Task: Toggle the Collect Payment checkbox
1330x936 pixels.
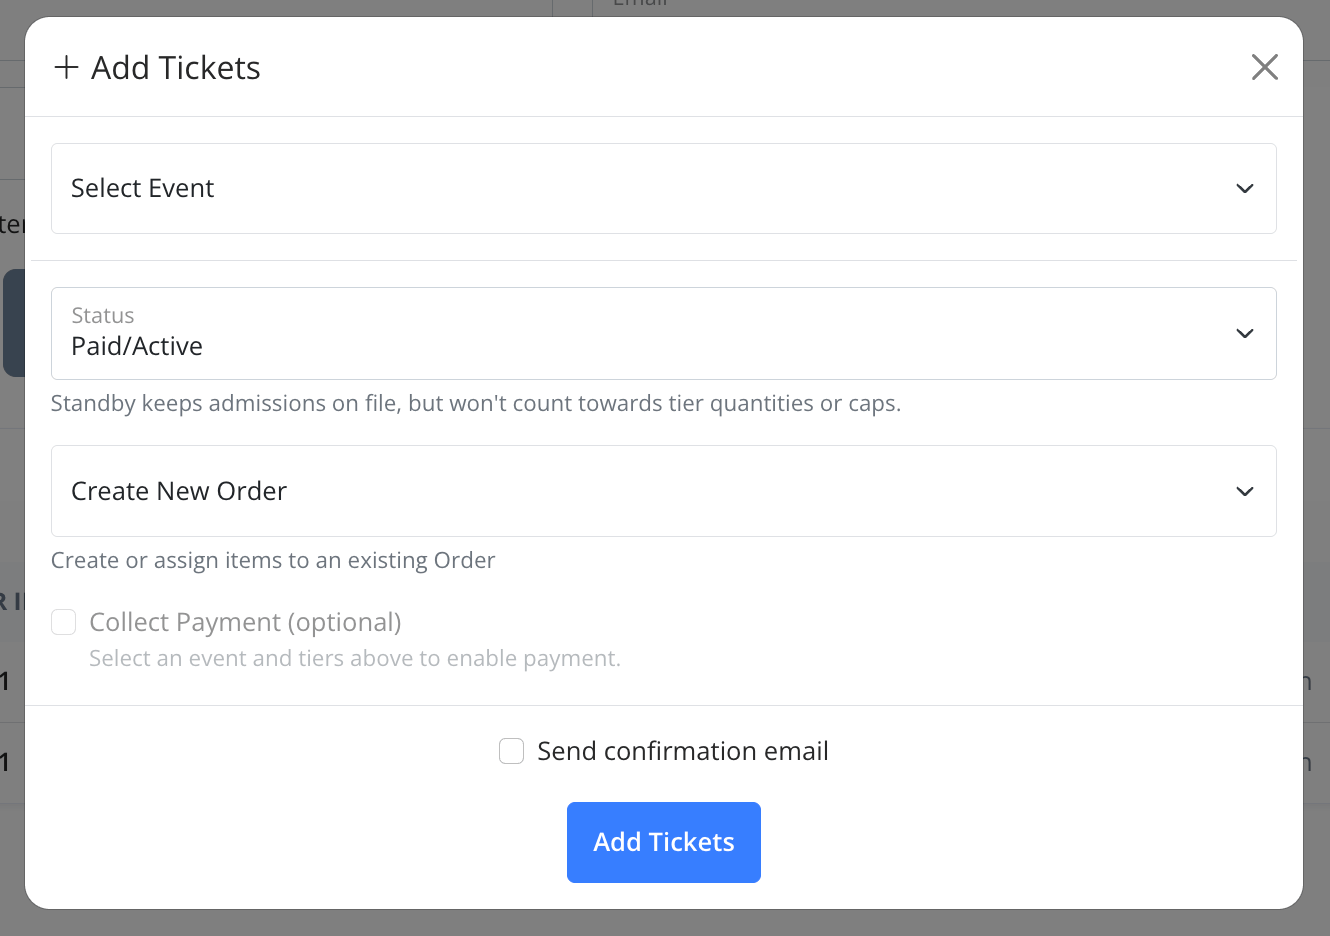Action: coord(63,621)
